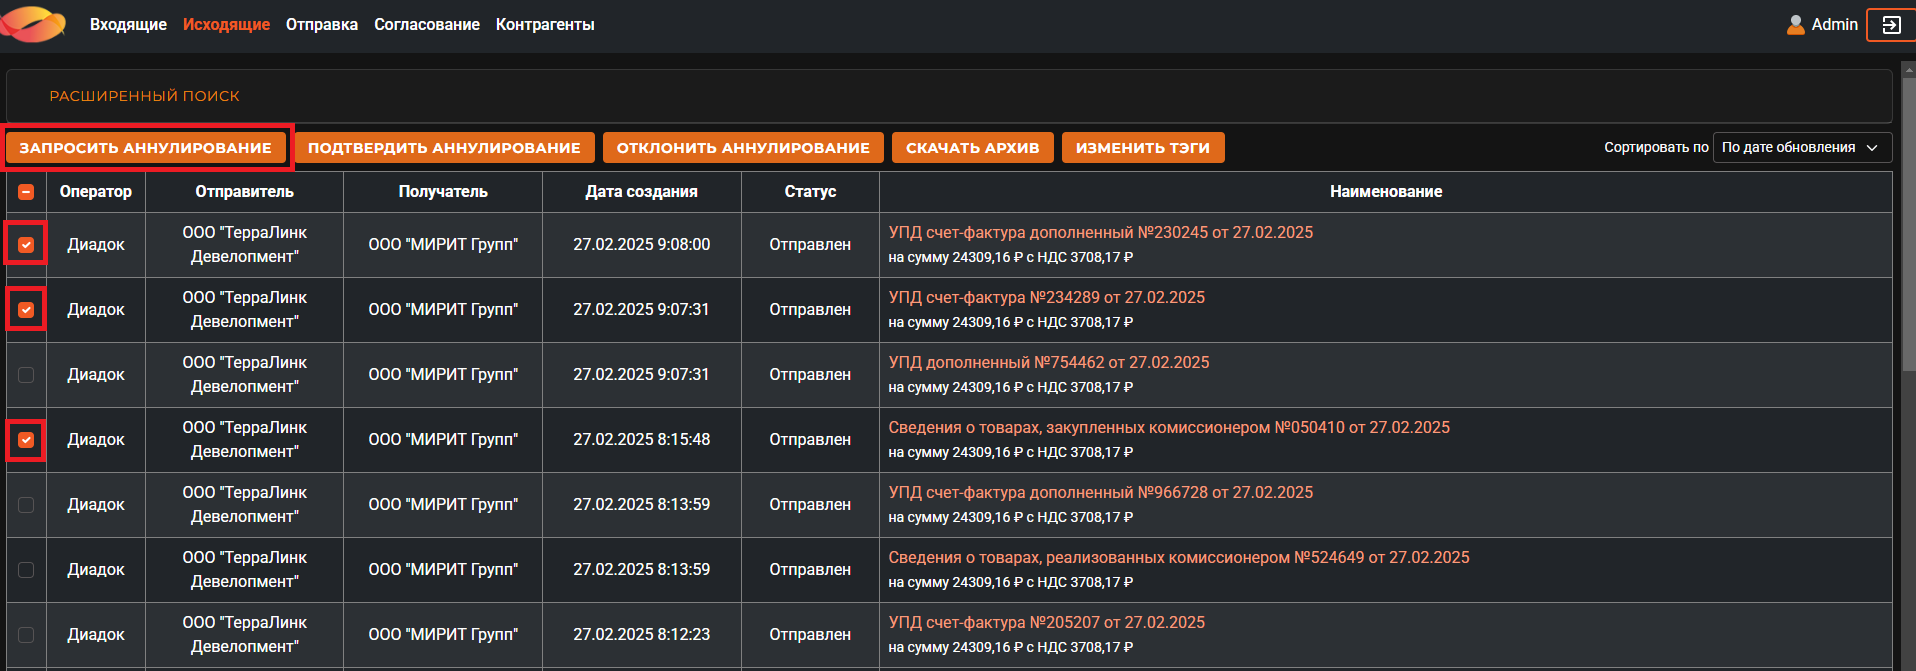Click the Статус column header

tap(810, 192)
